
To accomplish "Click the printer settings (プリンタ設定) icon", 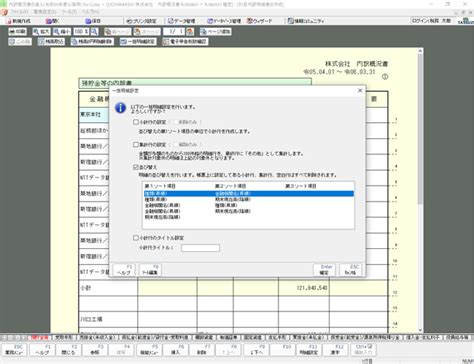I will [x=129, y=21].
